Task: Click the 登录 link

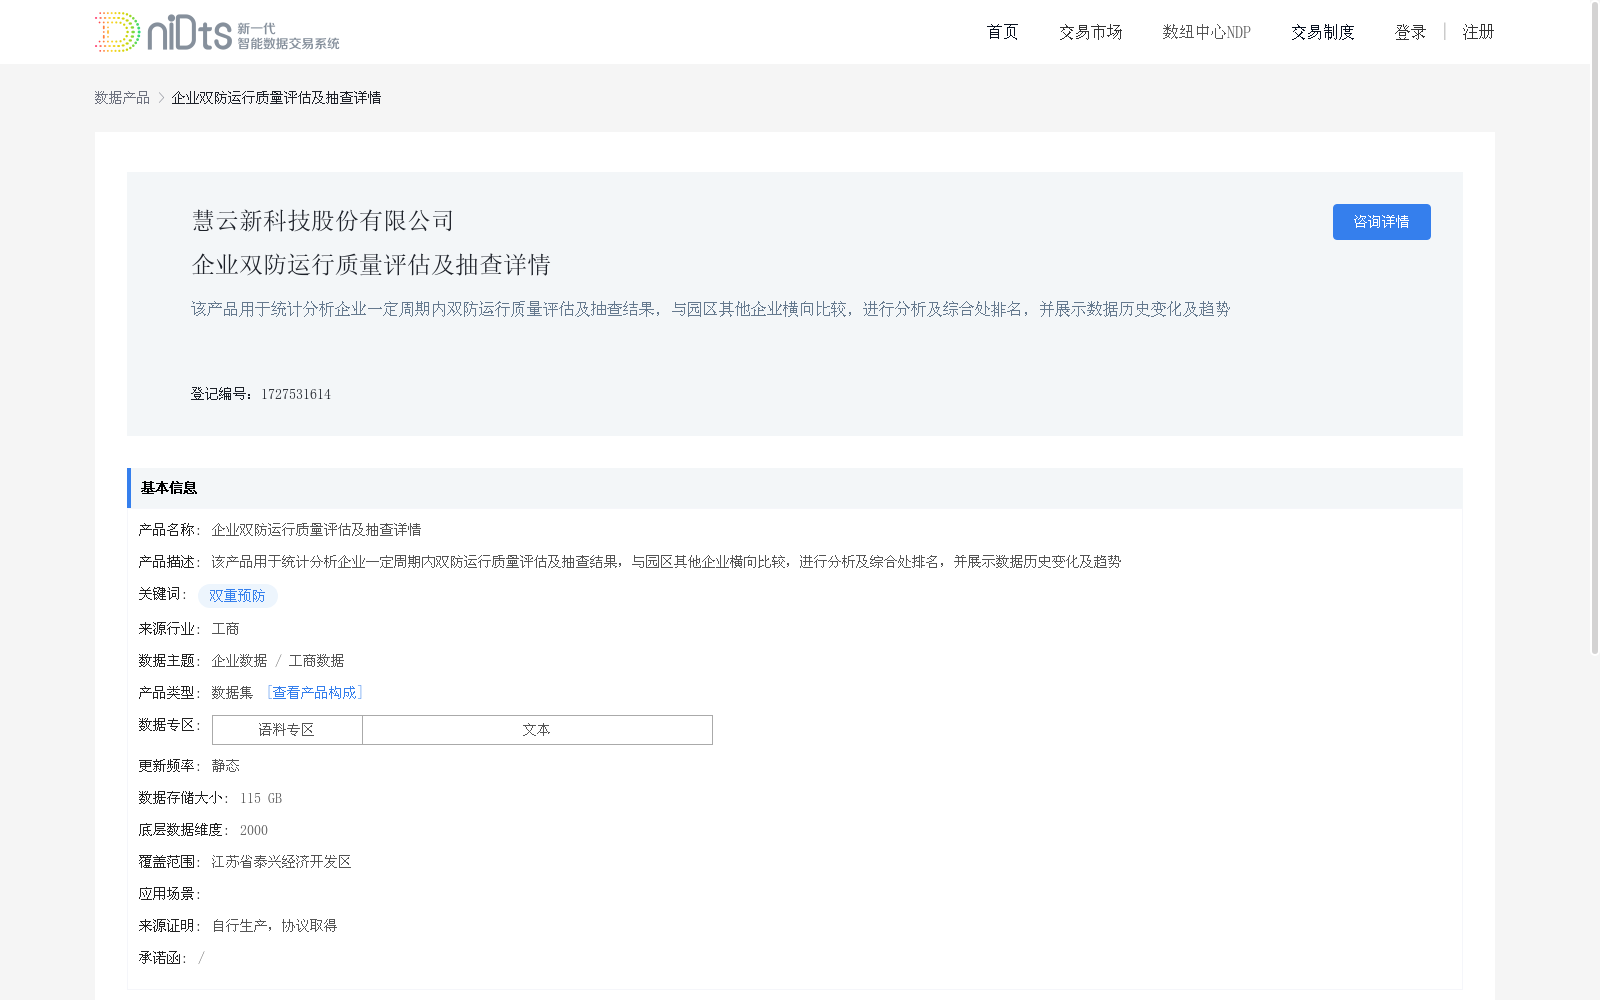Action: [1410, 32]
